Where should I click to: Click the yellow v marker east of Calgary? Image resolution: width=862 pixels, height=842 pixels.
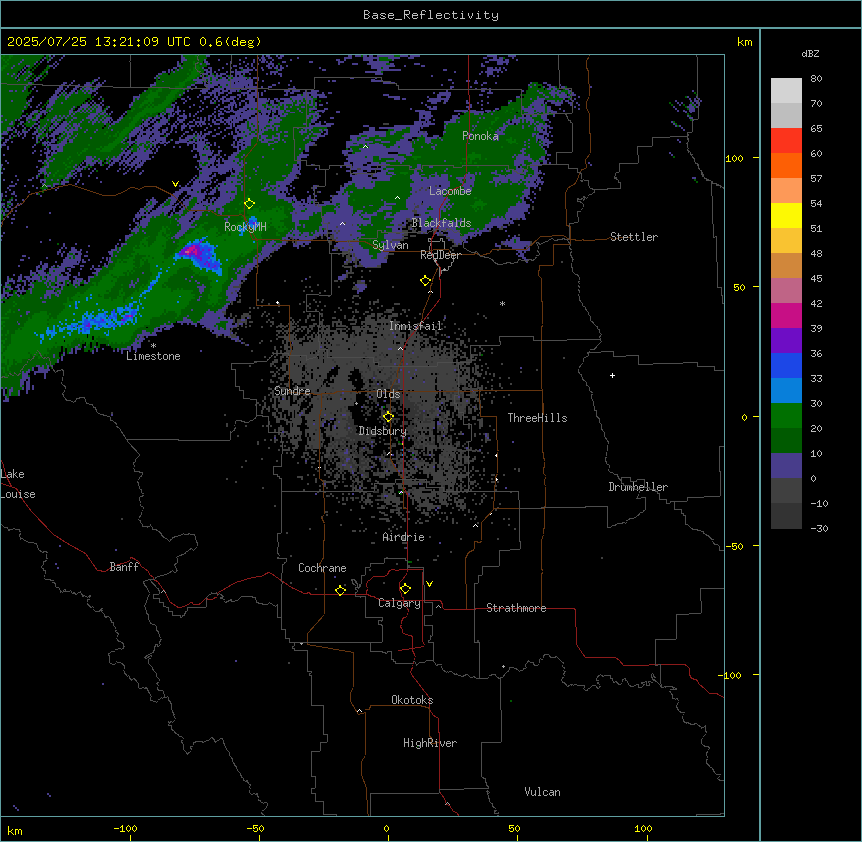pos(429,584)
